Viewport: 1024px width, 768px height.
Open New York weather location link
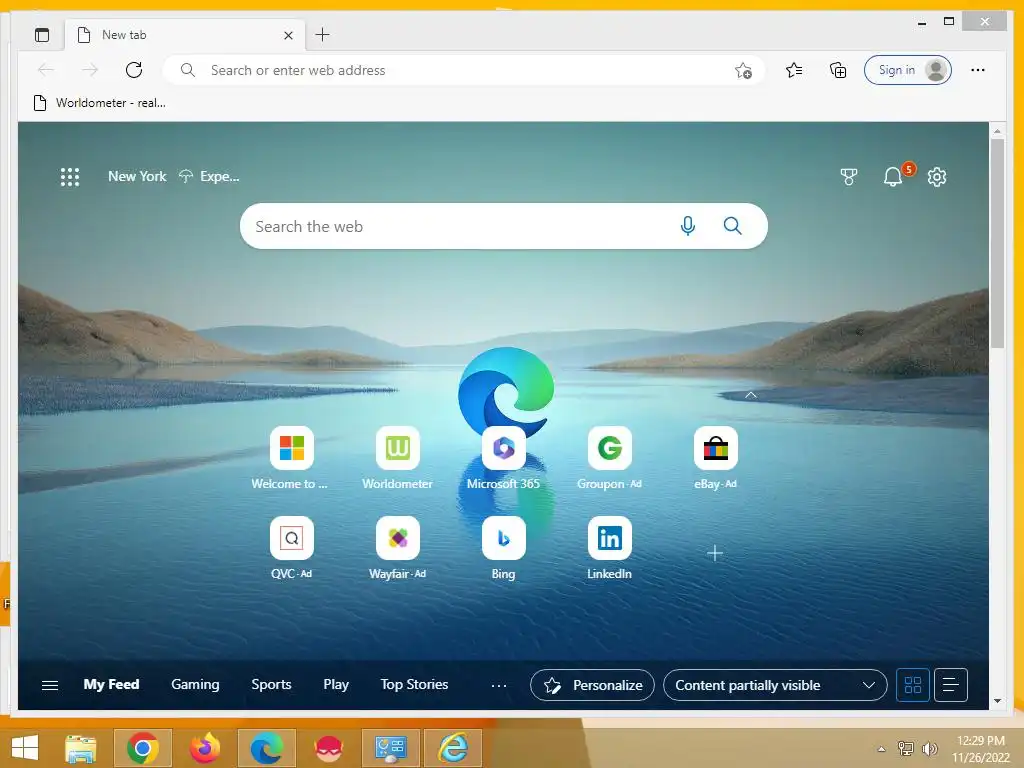(137, 176)
